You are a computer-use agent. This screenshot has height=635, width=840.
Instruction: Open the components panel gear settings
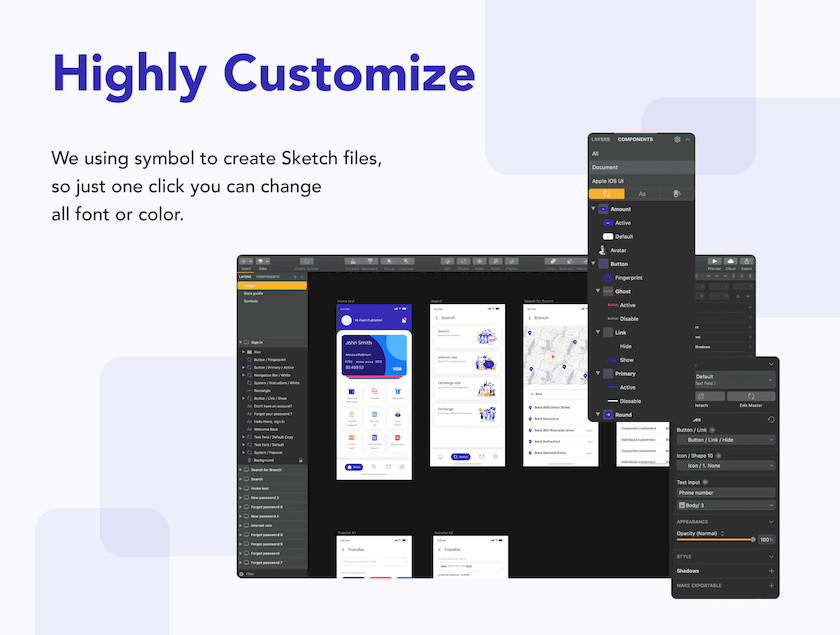tap(677, 139)
